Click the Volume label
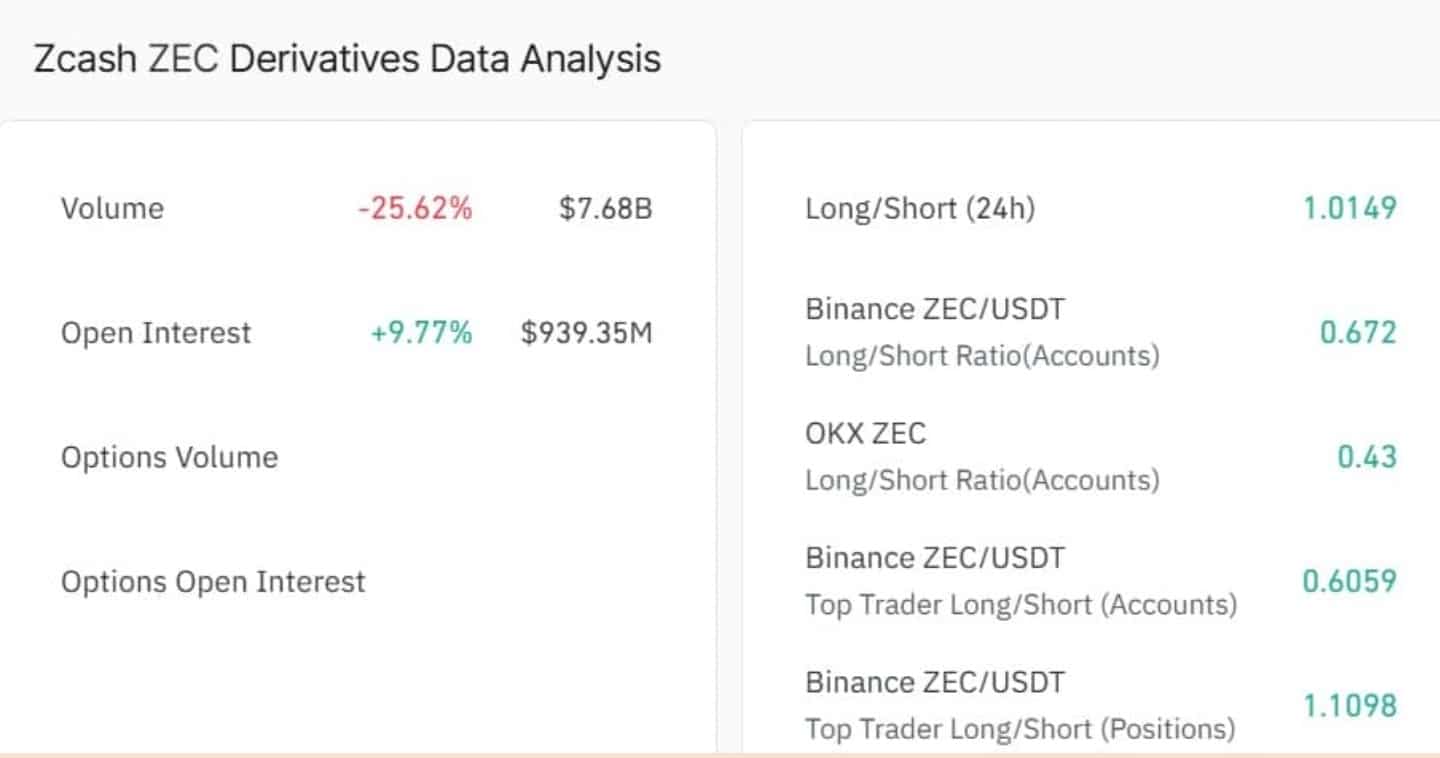The image size is (1440, 758). 112,209
